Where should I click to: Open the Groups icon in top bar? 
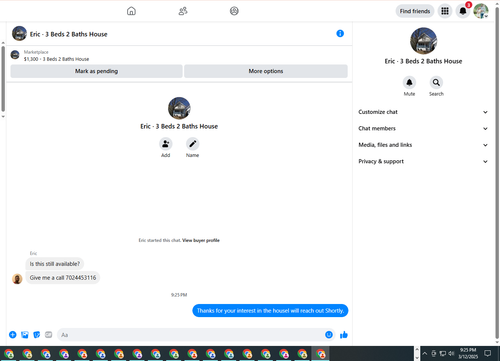[234, 11]
